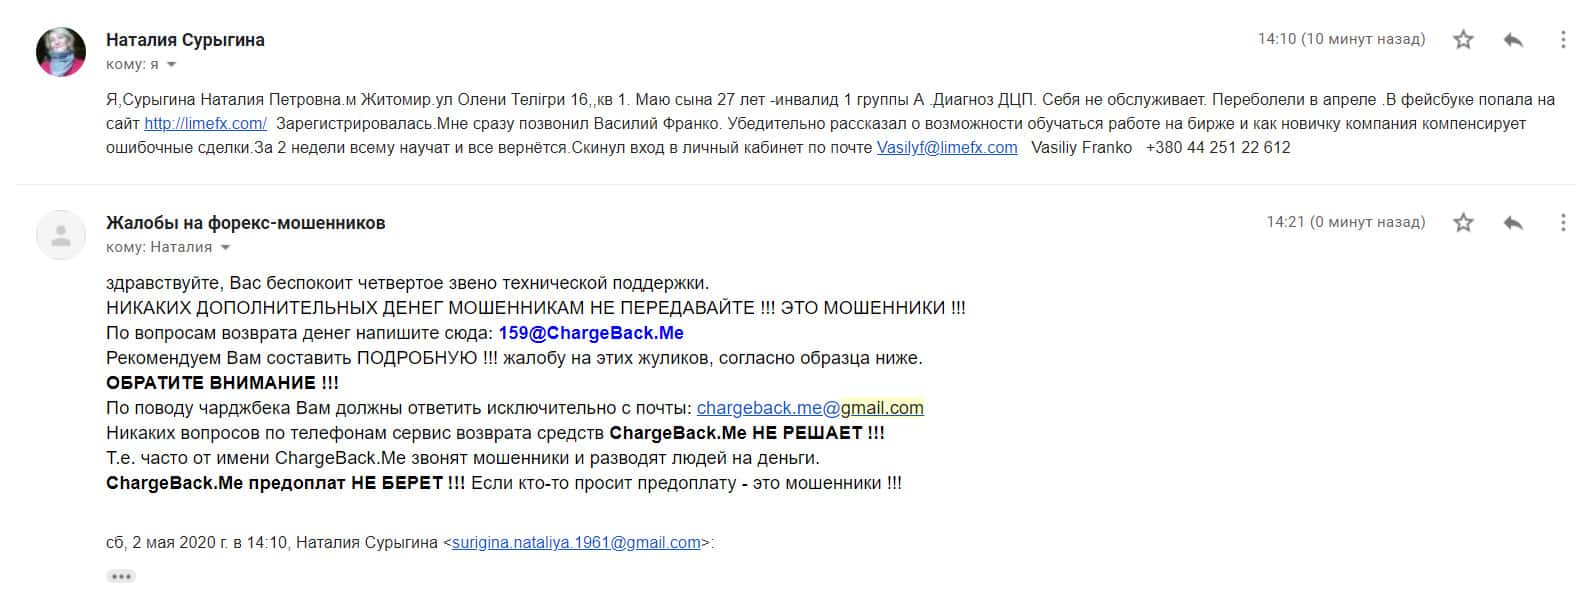Click surigina.nataliya.1961@gmail.com address

(576, 543)
